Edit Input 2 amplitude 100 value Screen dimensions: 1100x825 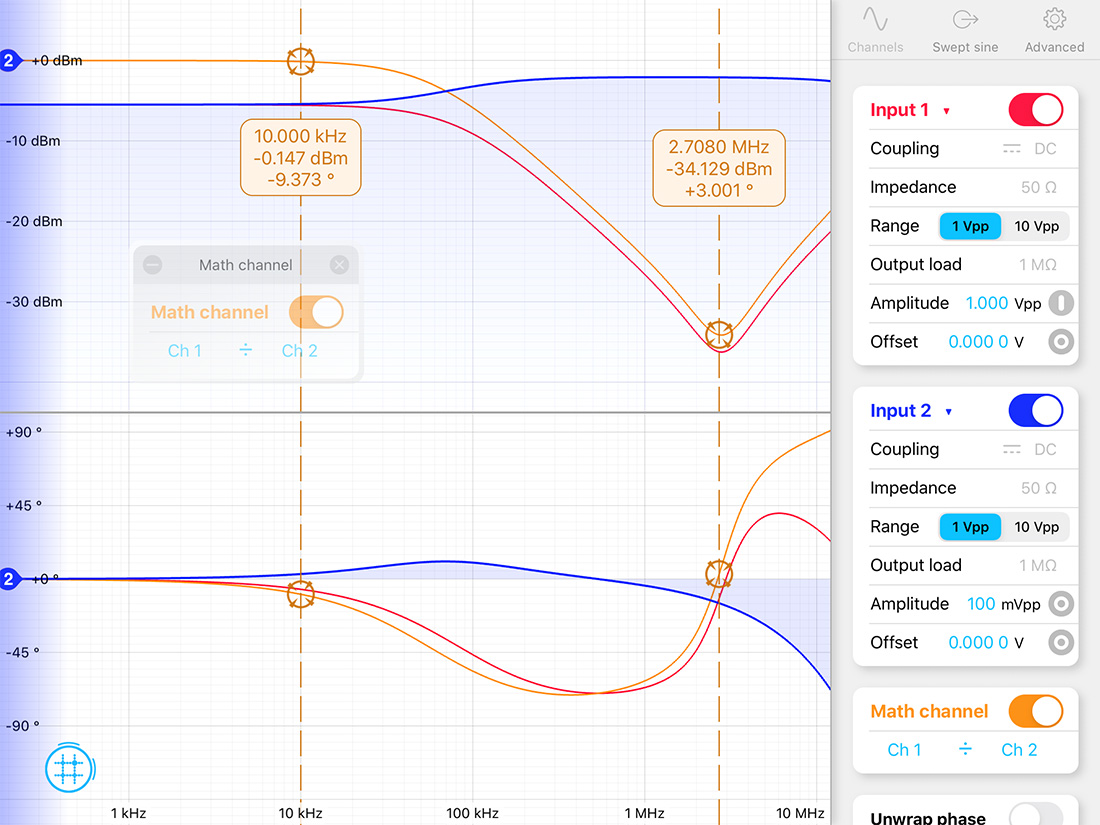coord(981,604)
